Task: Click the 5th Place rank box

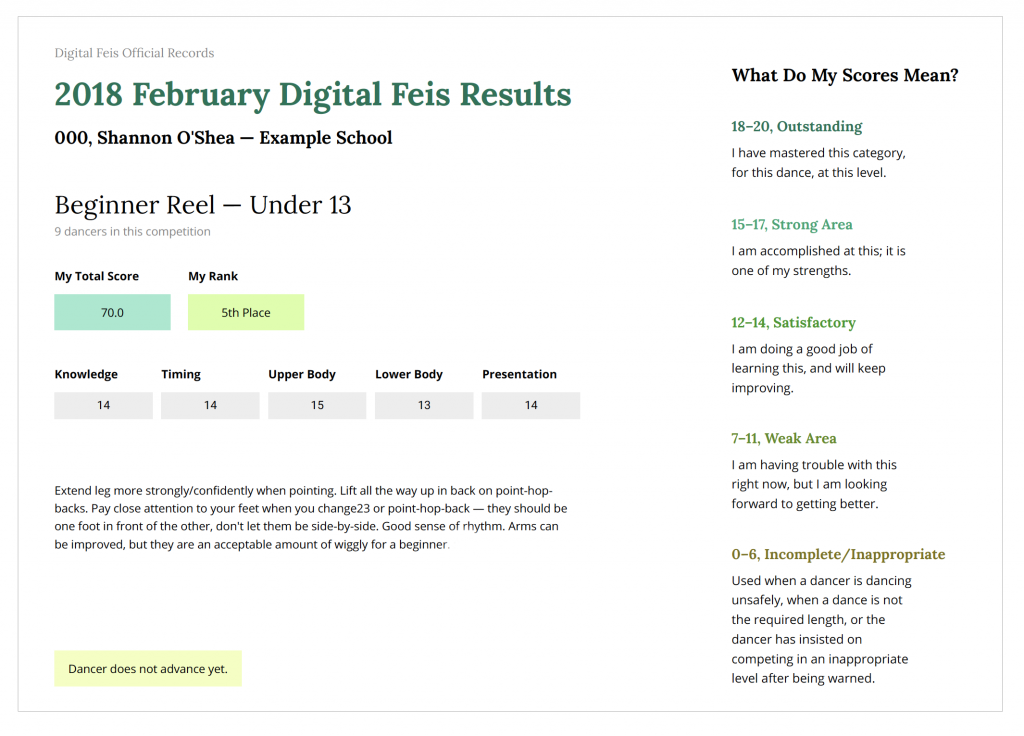Action: coord(246,312)
